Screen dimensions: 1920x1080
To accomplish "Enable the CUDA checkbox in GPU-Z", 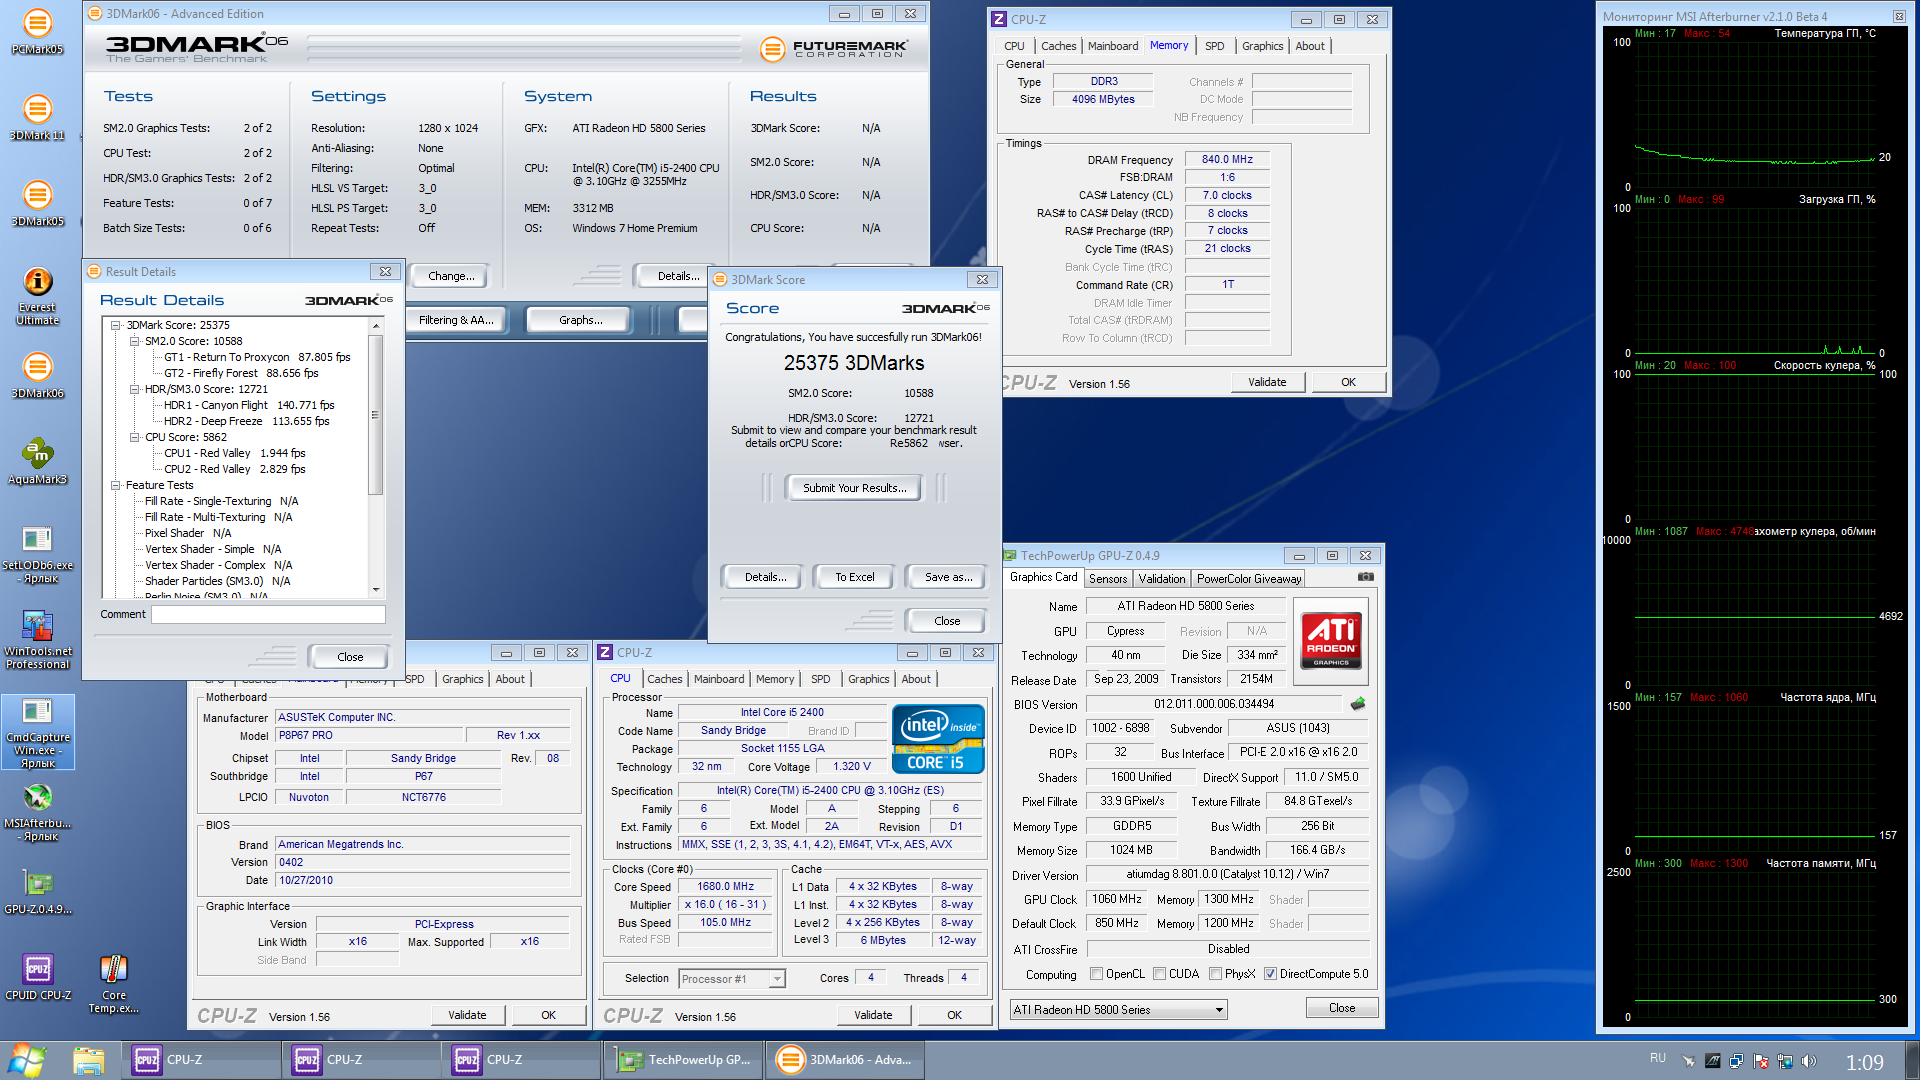I will pyautogui.click(x=1159, y=974).
